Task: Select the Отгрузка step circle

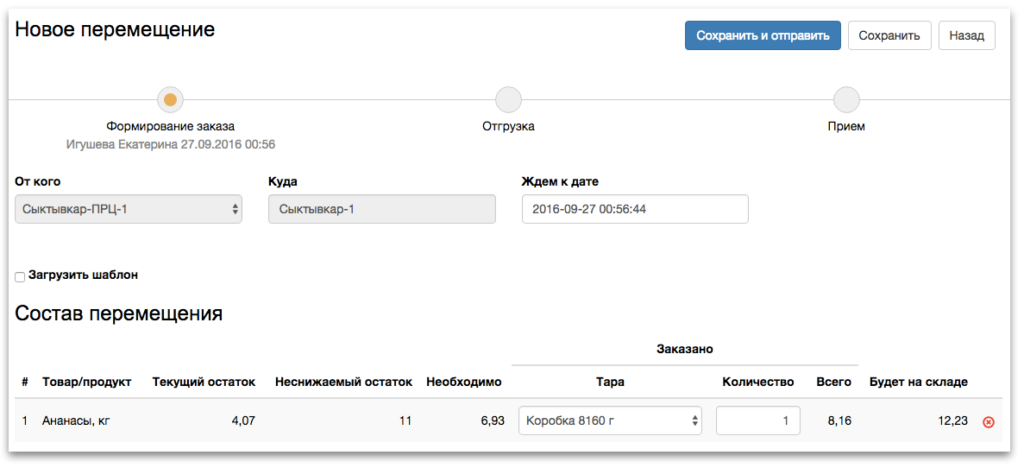Action: click(x=508, y=100)
